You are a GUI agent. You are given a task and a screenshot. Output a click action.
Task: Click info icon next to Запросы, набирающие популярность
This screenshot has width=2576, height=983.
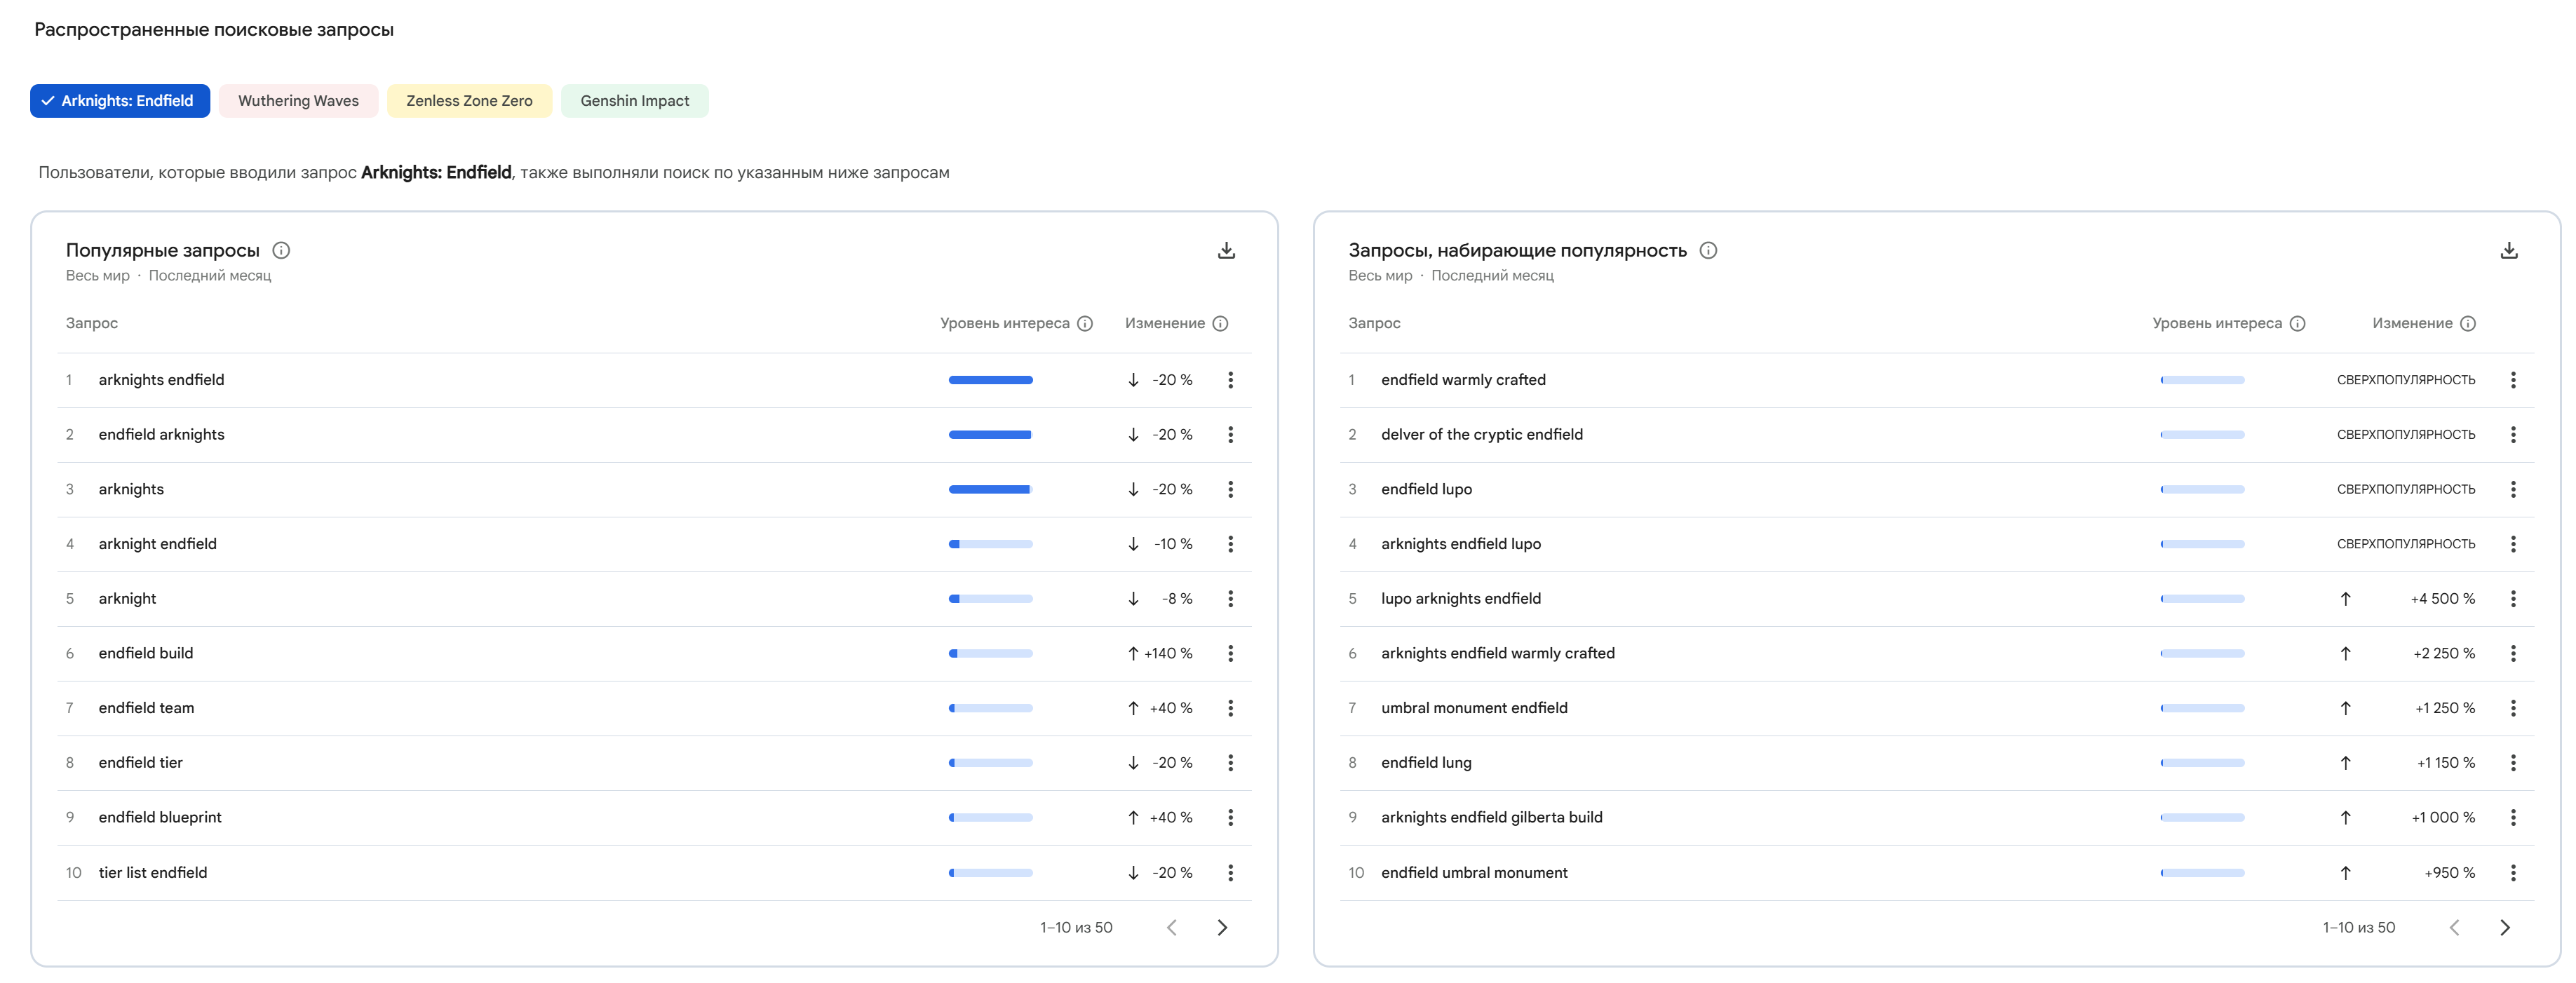pos(1708,250)
